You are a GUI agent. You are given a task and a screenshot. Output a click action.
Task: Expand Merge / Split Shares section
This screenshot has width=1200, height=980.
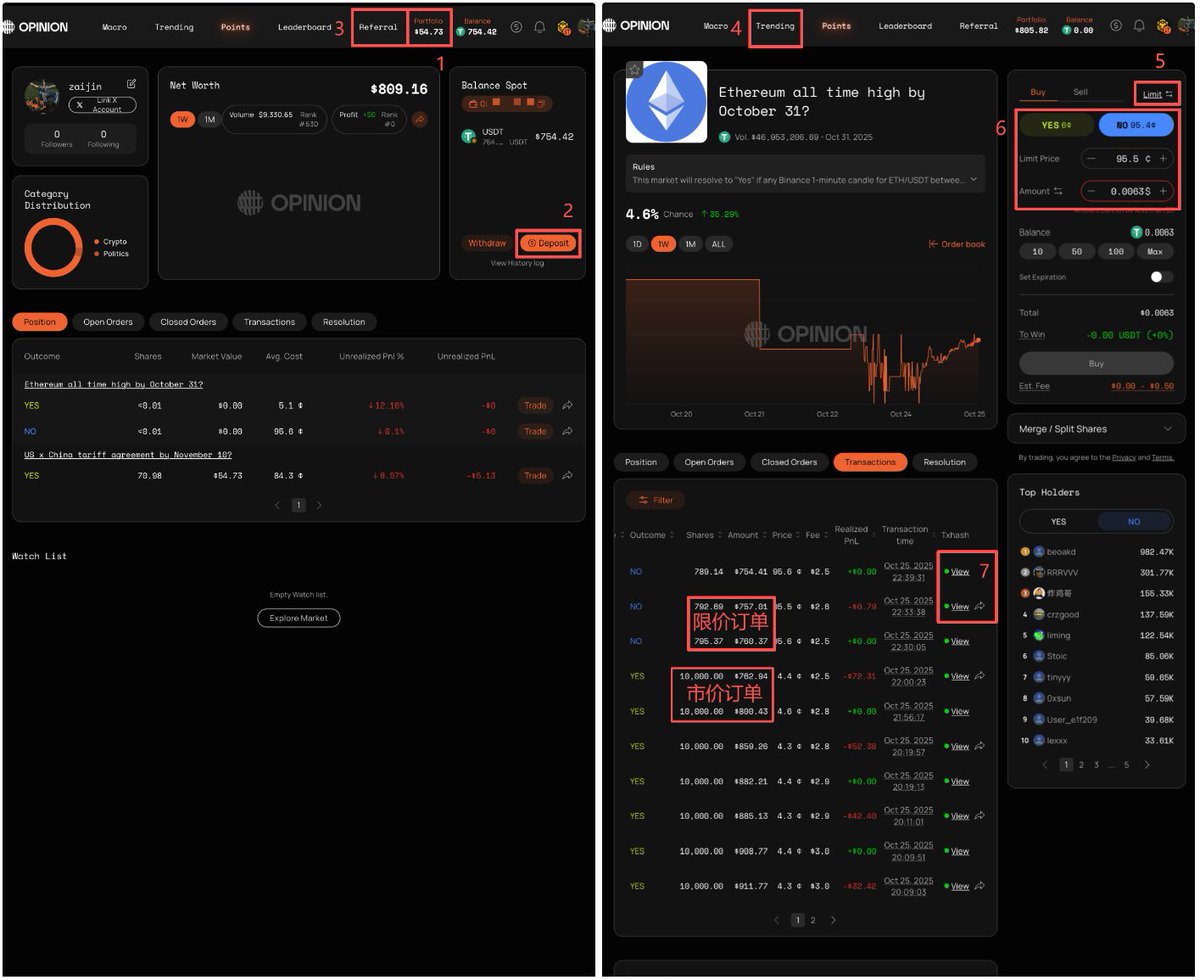pos(1096,429)
